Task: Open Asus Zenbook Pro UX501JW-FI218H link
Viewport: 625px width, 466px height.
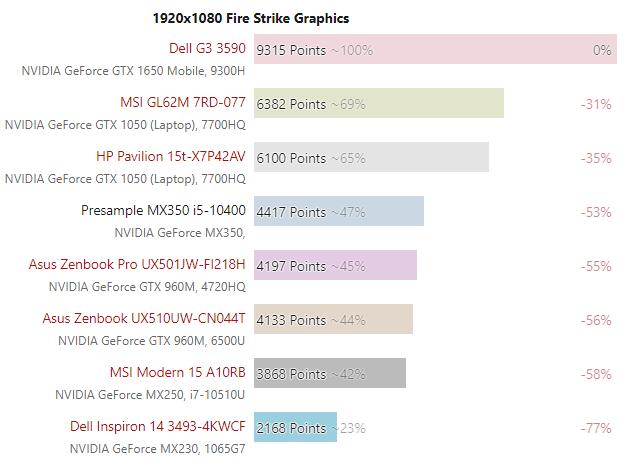Action: [144, 264]
